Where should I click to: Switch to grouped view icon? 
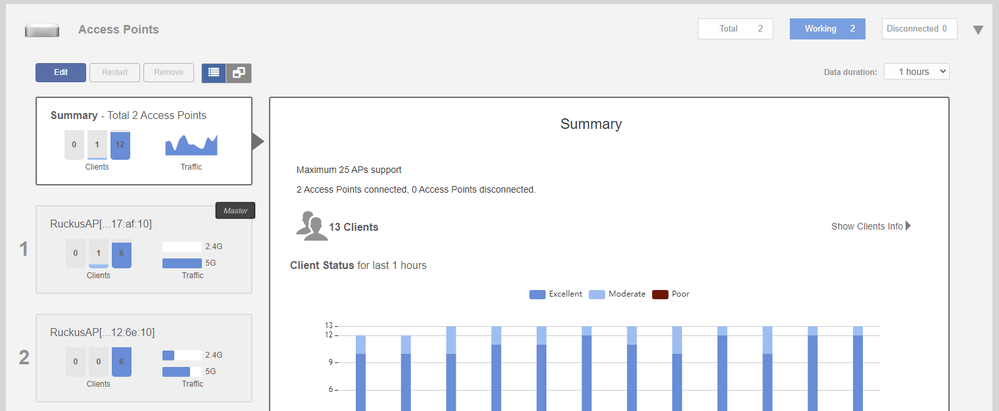point(239,73)
